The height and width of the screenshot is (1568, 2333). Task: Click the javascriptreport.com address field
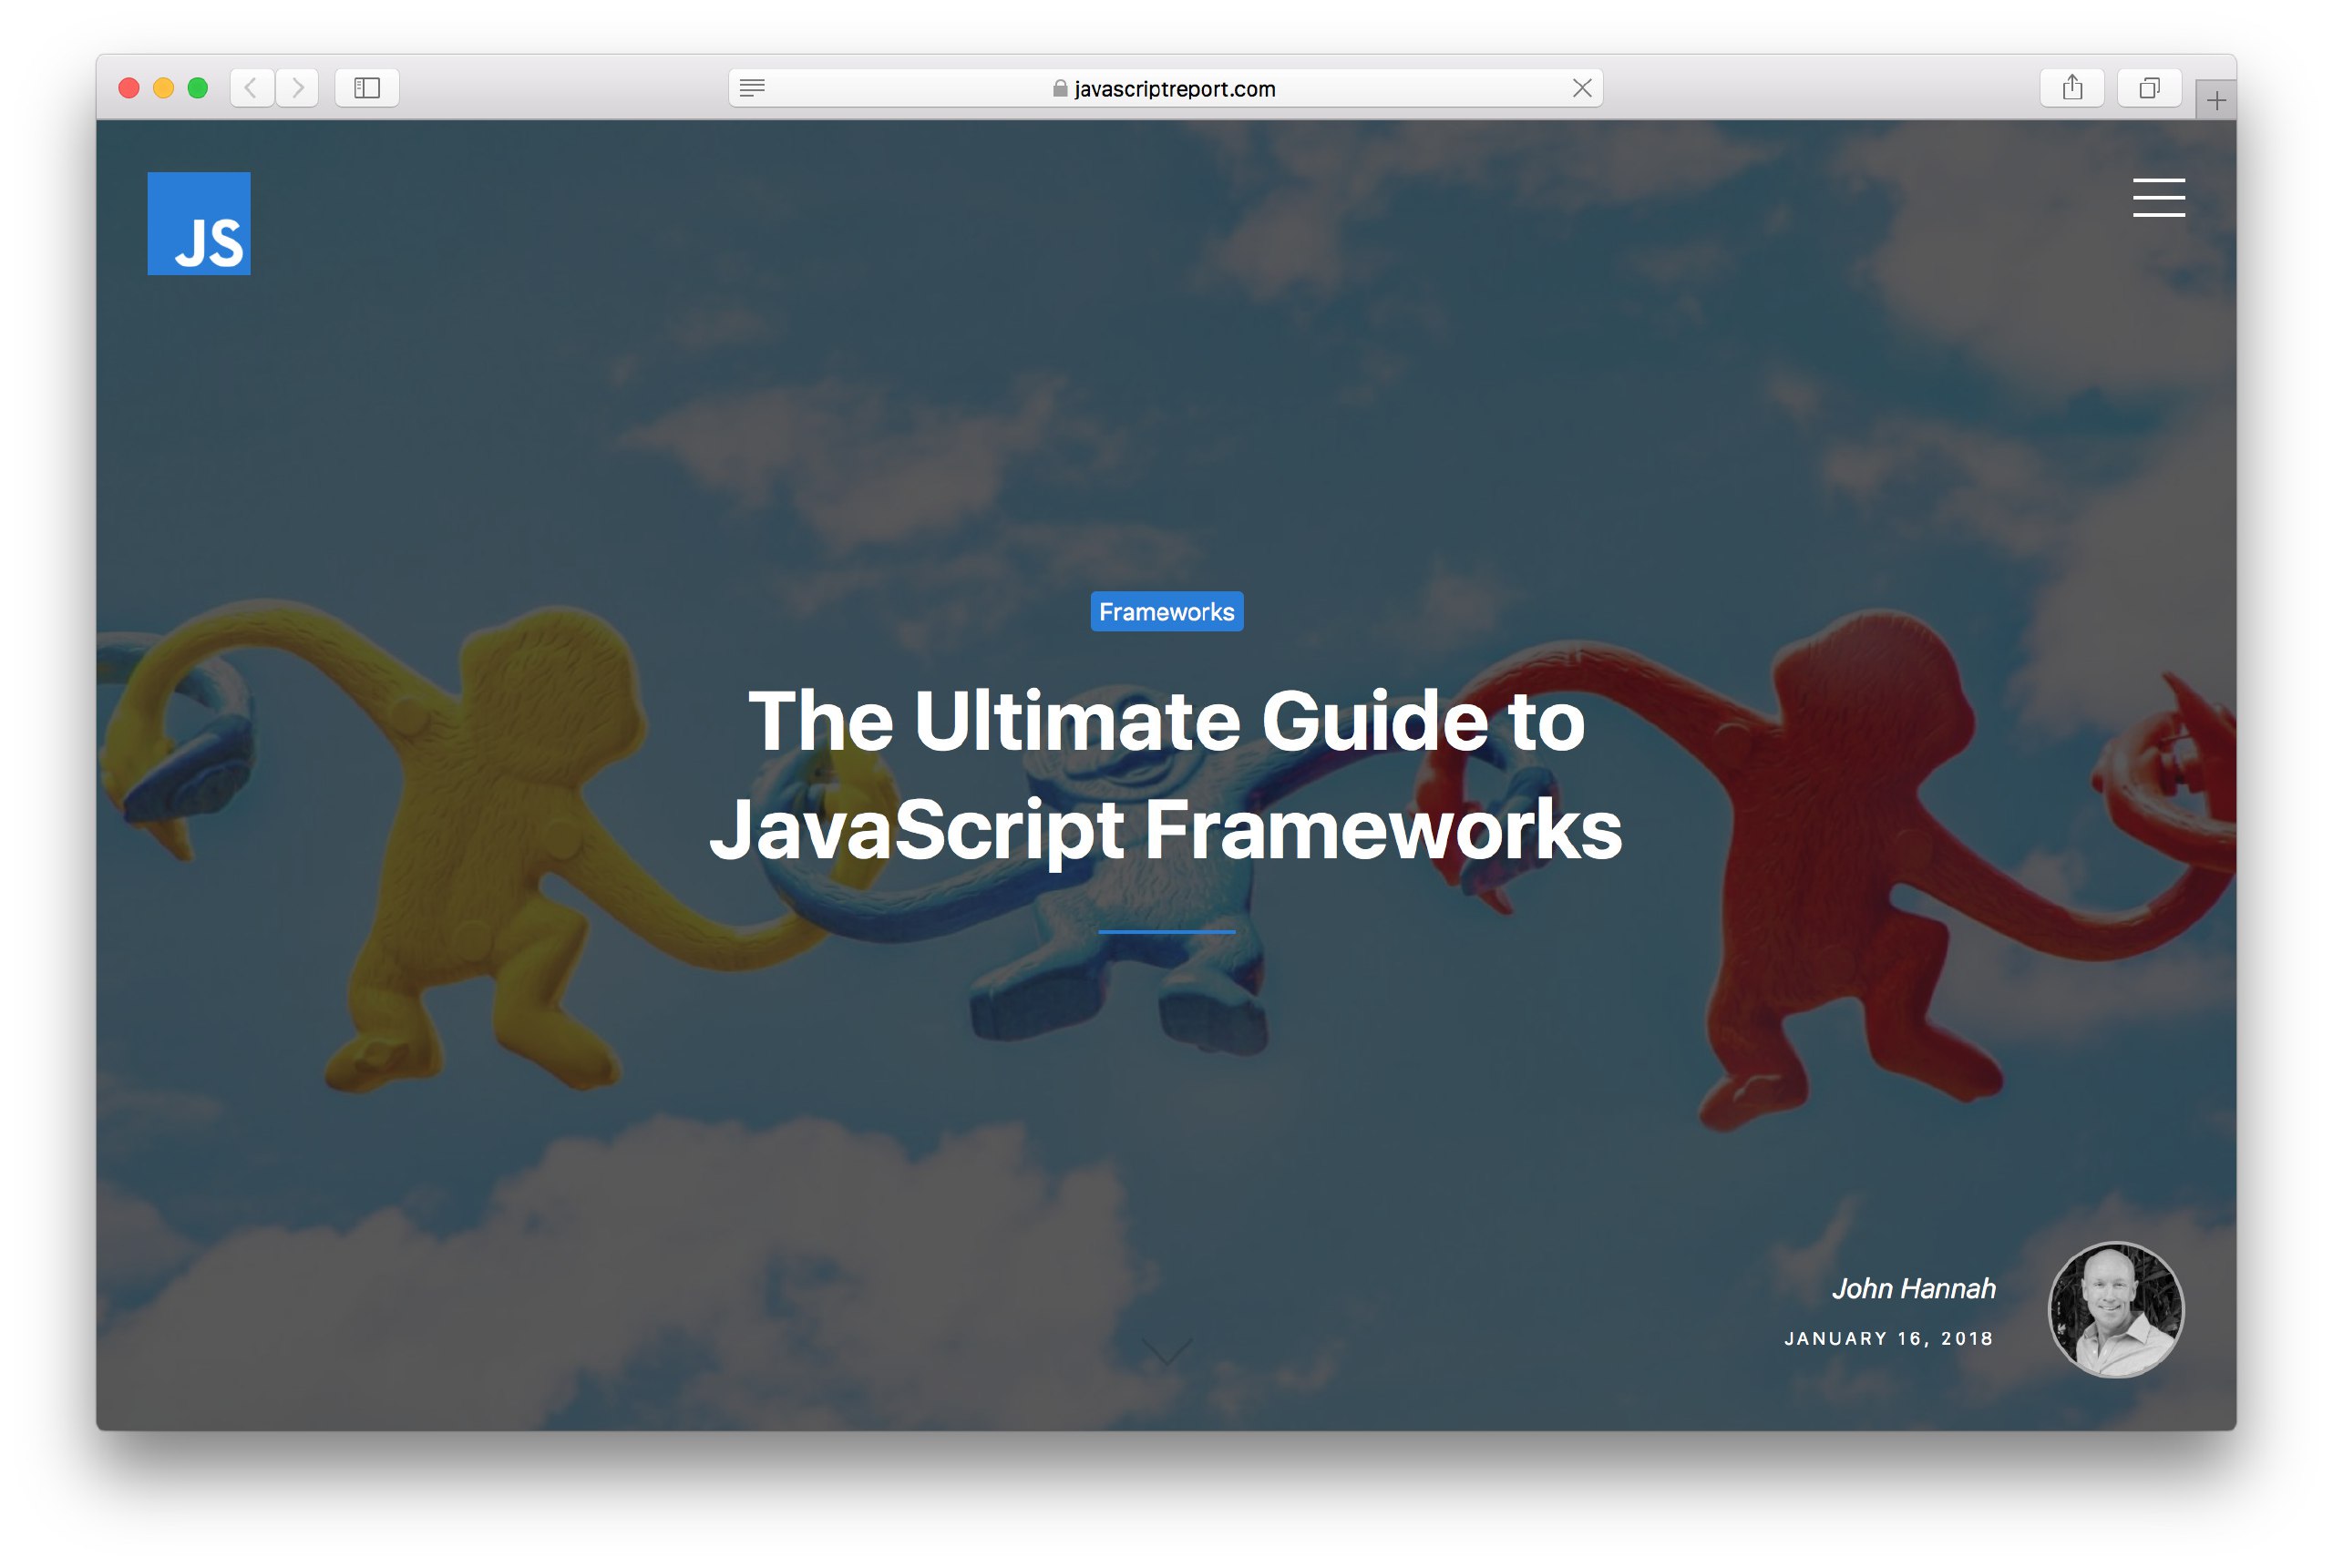pyautogui.click(x=1165, y=88)
